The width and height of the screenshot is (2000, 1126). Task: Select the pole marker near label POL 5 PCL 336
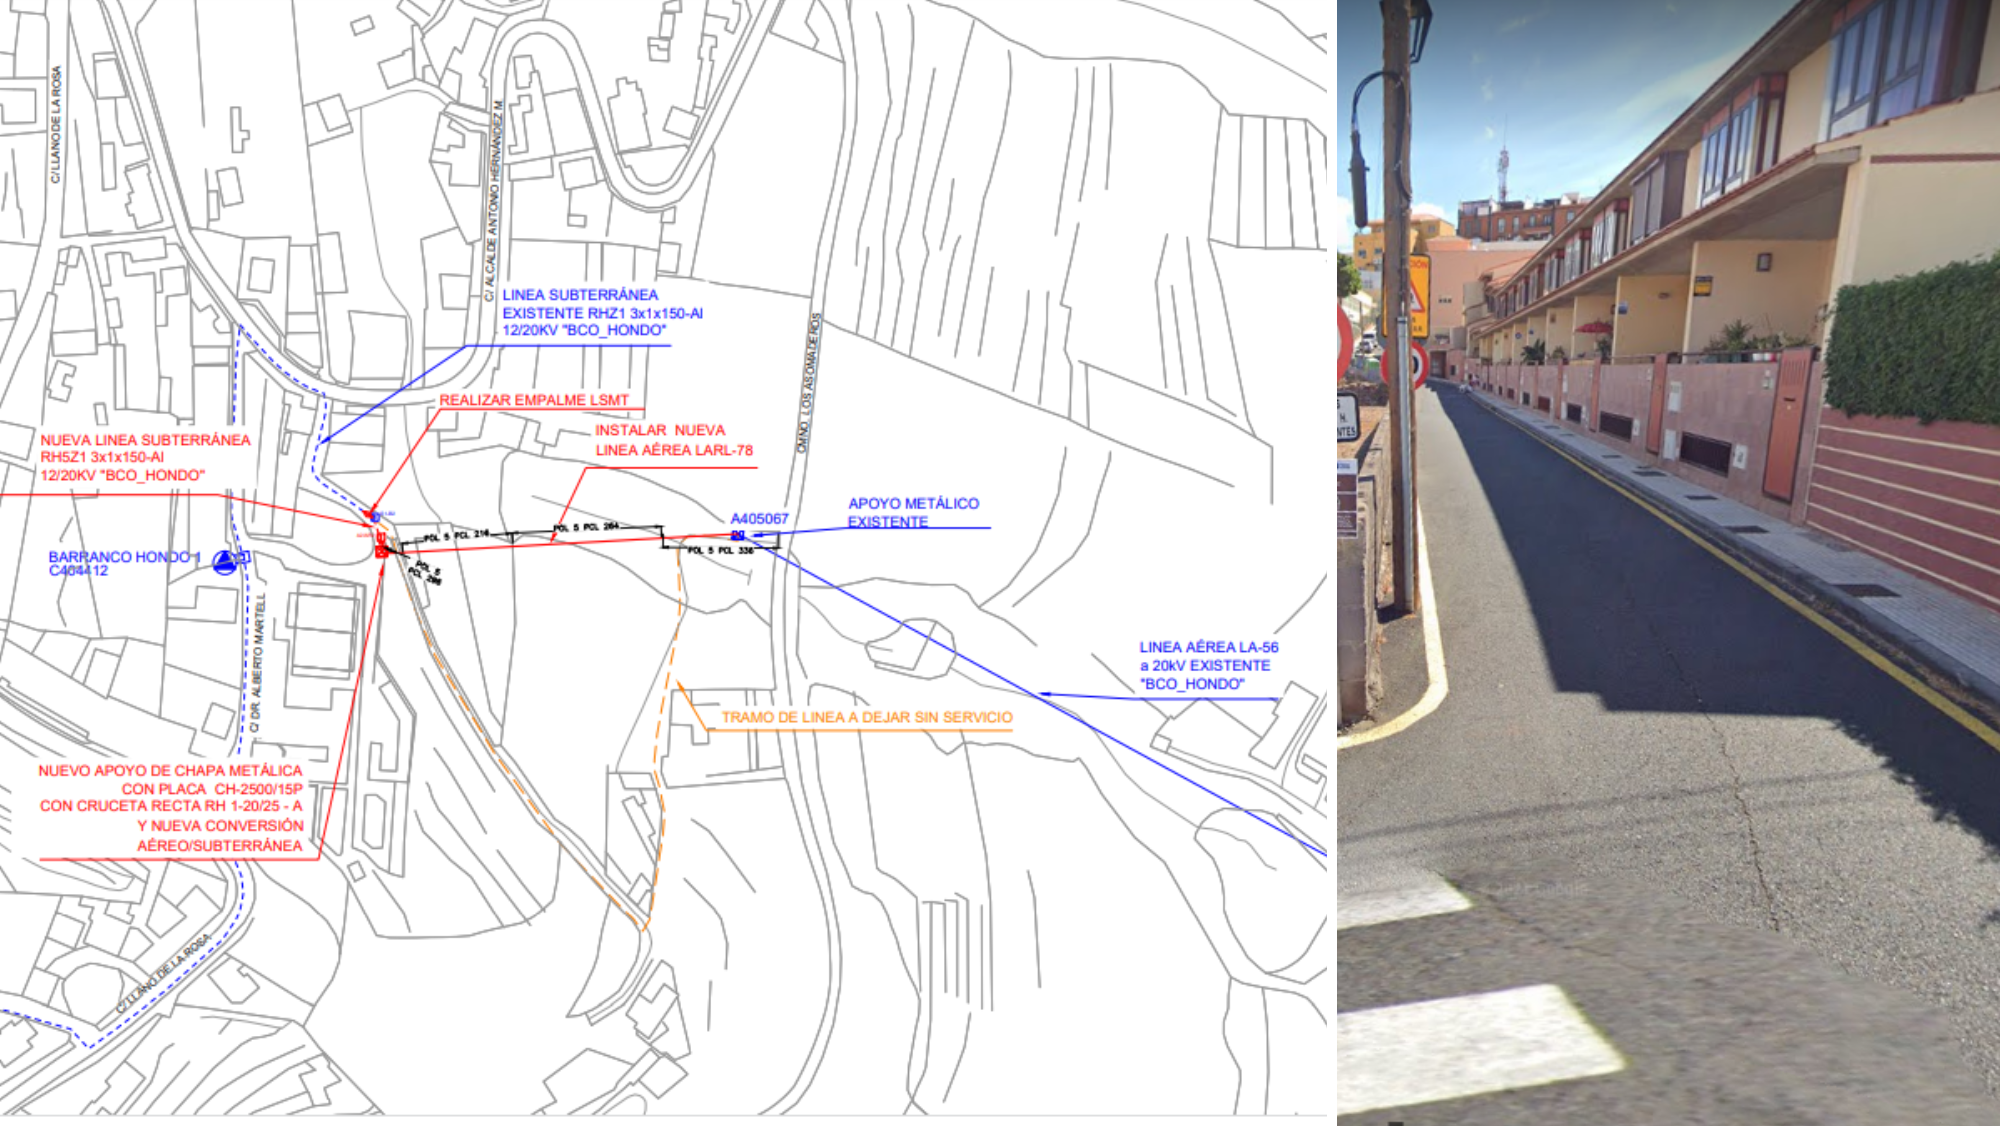(x=663, y=544)
